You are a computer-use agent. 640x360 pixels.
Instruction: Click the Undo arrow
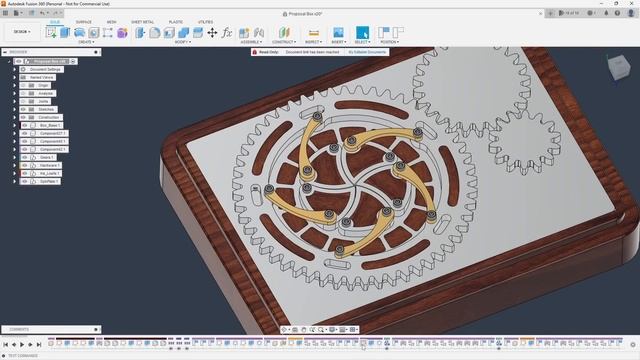pyautogui.click(x=42, y=13)
